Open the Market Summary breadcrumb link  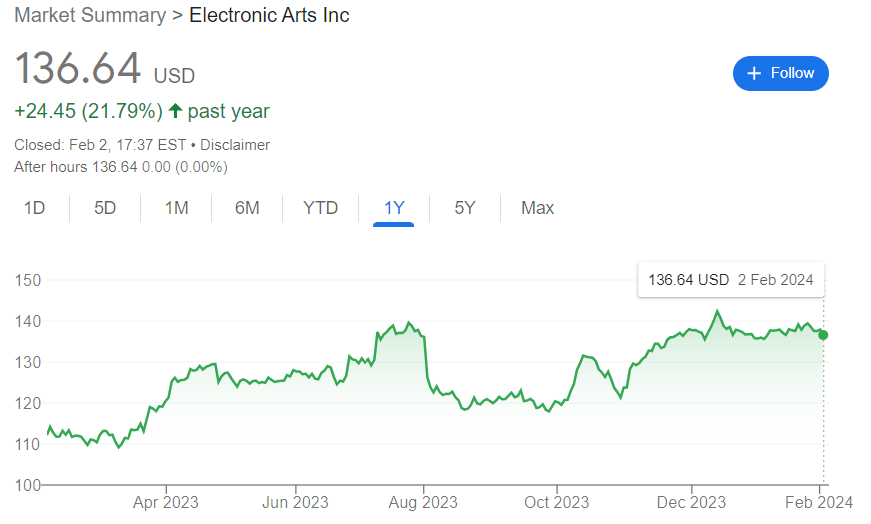89,15
